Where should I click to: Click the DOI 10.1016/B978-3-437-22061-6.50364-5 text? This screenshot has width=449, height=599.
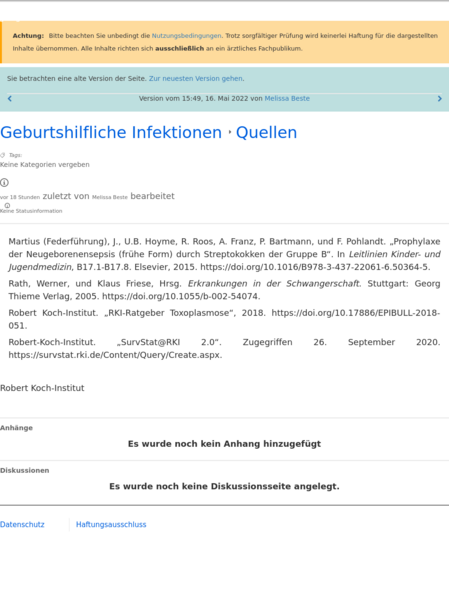click(315, 267)
